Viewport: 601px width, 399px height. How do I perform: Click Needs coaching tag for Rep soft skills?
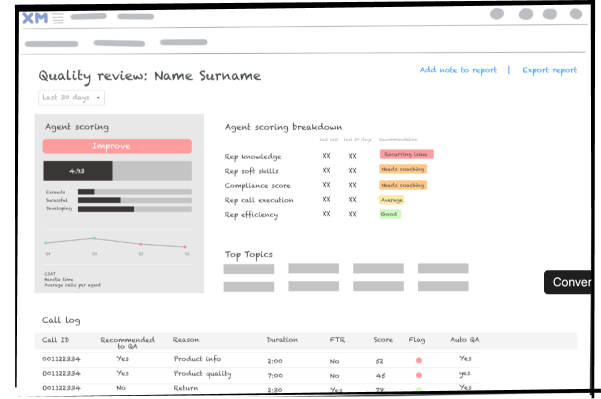coord(403,169)
